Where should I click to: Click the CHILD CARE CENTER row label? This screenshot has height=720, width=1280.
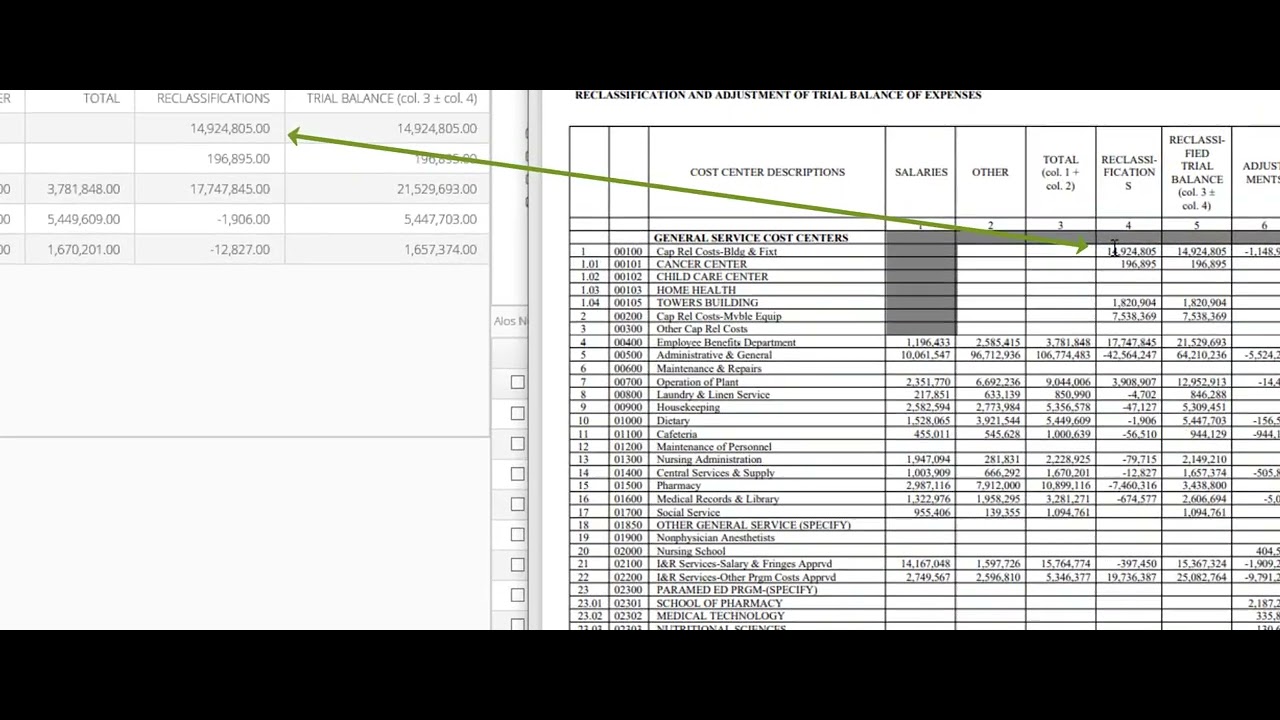coord(712,277)
